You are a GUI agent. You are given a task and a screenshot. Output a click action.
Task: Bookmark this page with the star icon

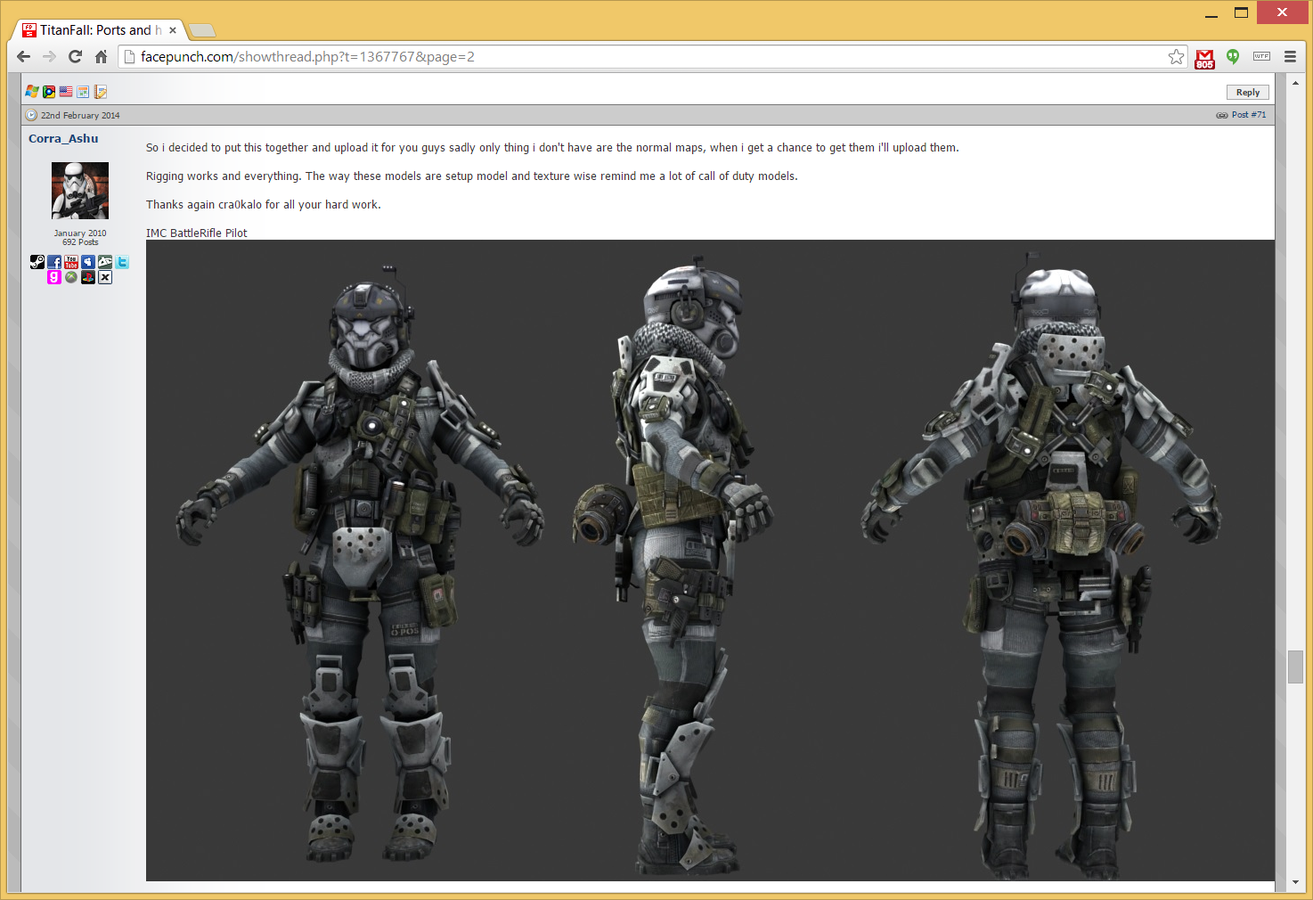click(x=1176, y=57)
